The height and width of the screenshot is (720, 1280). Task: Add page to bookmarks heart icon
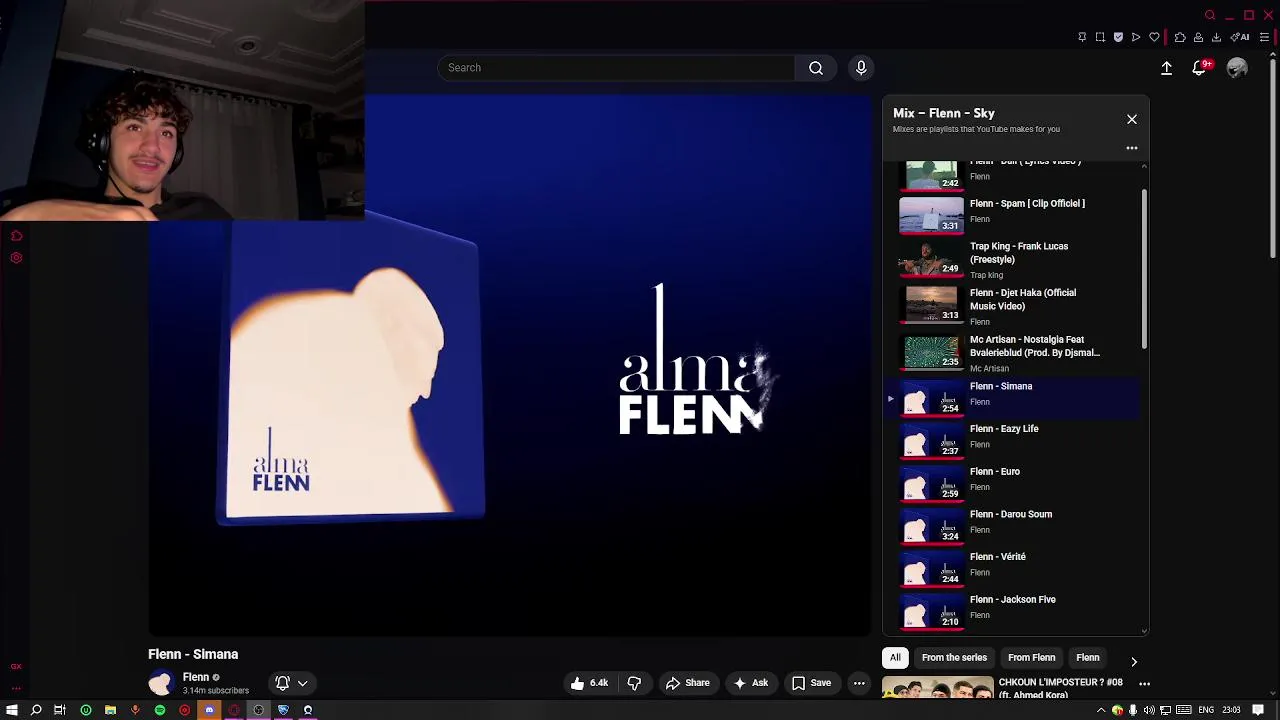coord(1154,37)
